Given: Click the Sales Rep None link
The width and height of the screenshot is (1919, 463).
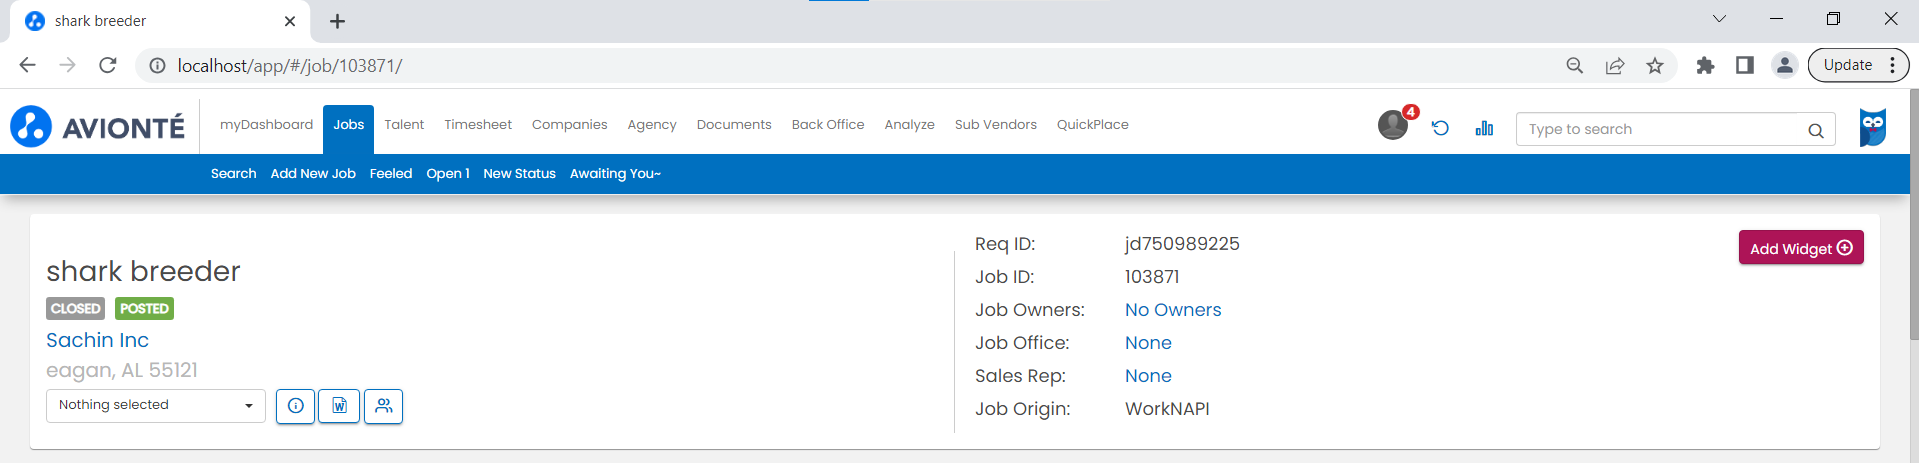Looking at the screenshot, I should 1148,376.
